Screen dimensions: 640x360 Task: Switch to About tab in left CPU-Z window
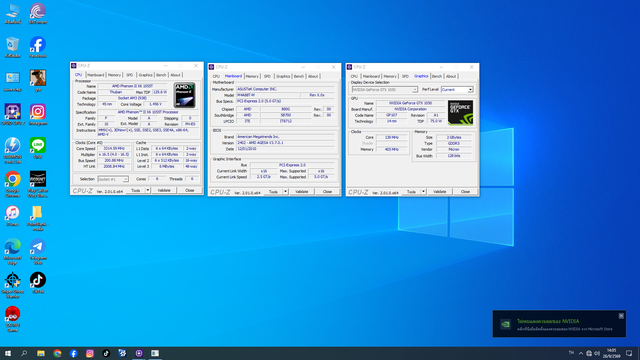click(x=175, y=75)
